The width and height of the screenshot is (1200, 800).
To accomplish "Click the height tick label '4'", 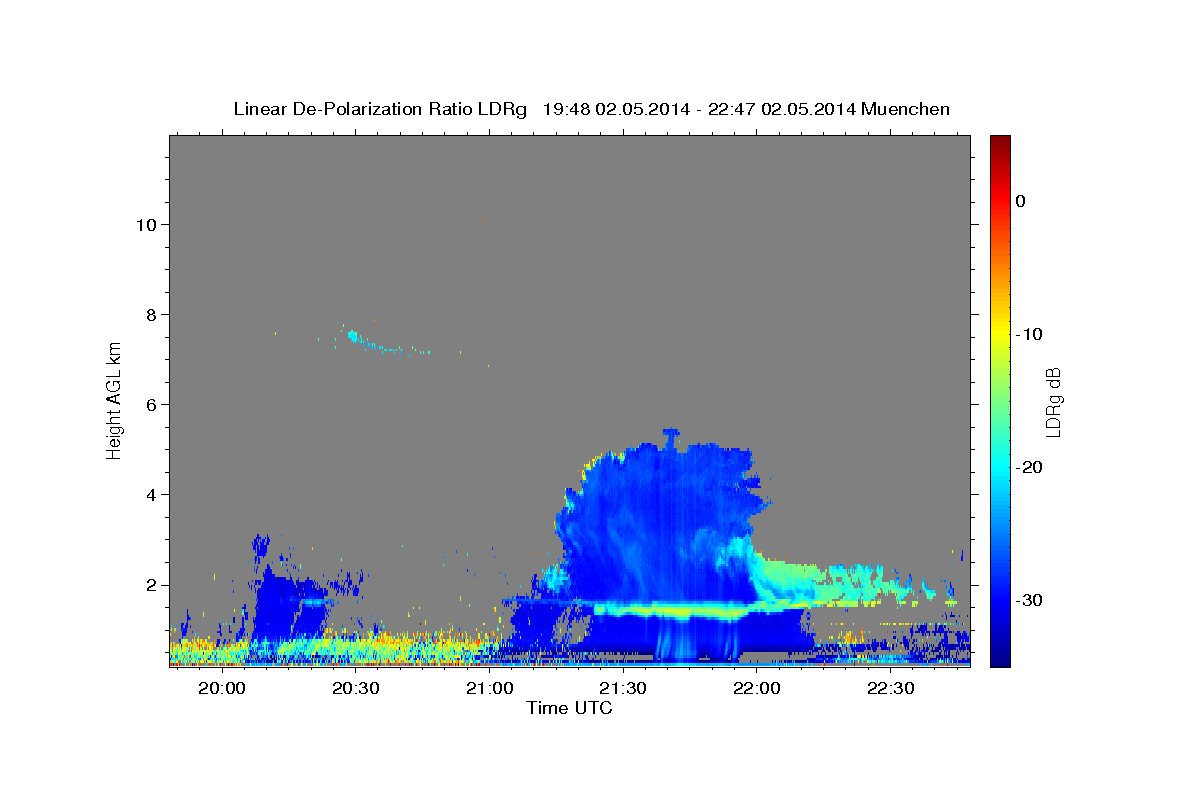I will coord(150,494).
